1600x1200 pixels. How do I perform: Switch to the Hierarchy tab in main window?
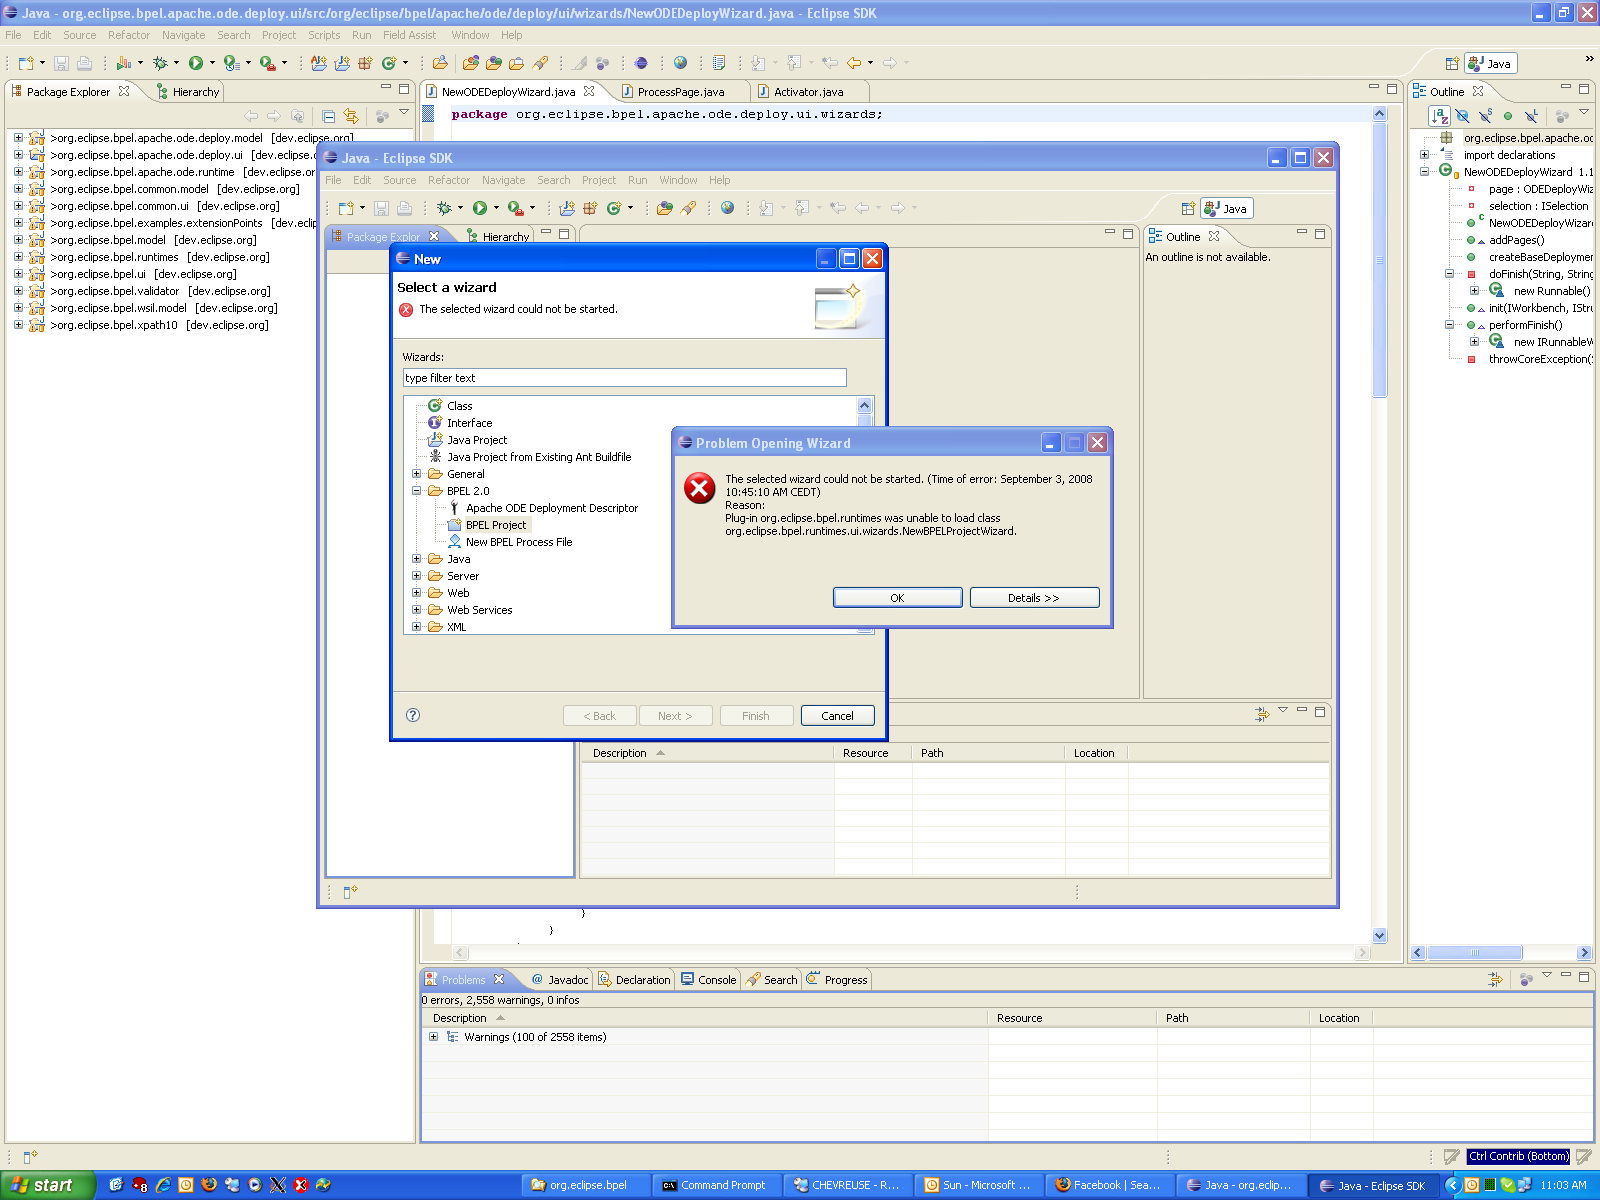pos(188,92)
